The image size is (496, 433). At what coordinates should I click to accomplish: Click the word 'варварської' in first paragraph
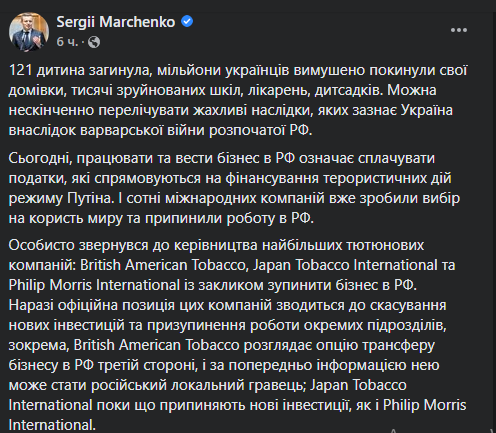[121, 130]
